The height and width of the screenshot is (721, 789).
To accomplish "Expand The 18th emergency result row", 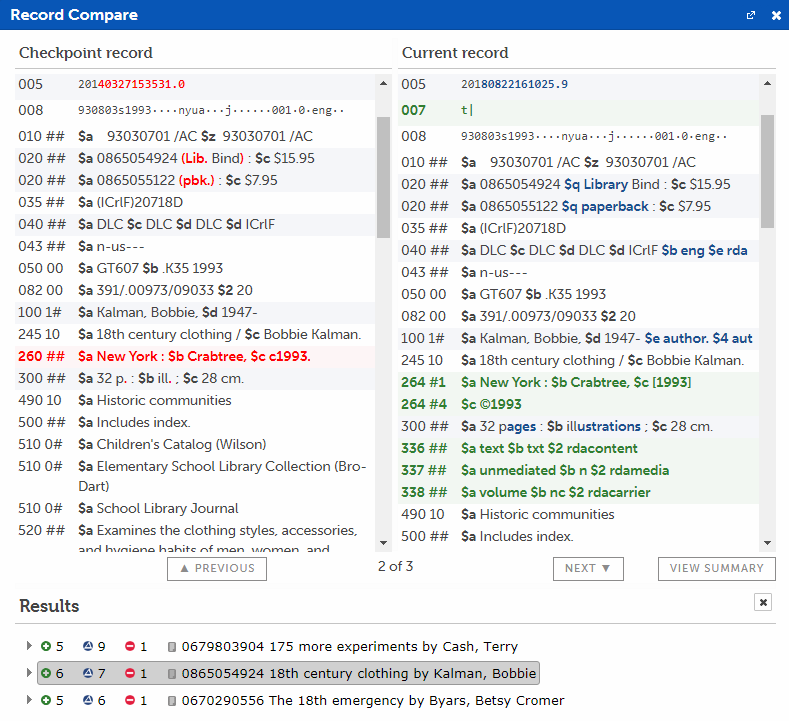I will point(29,701).
